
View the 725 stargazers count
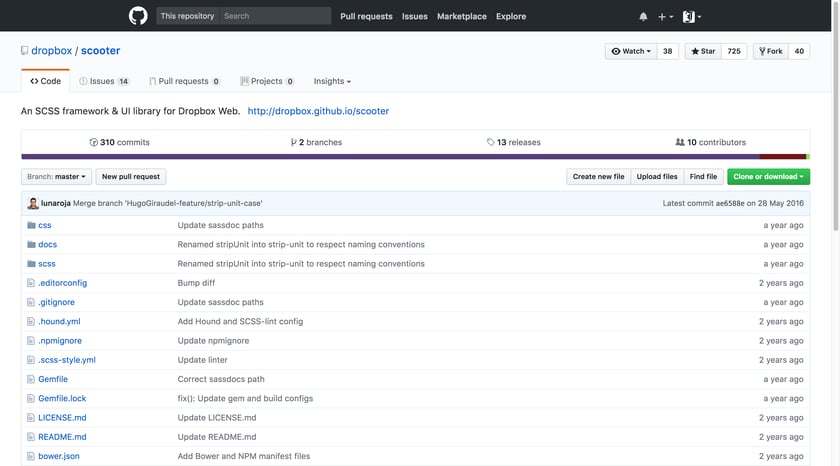tap(734, 51)
